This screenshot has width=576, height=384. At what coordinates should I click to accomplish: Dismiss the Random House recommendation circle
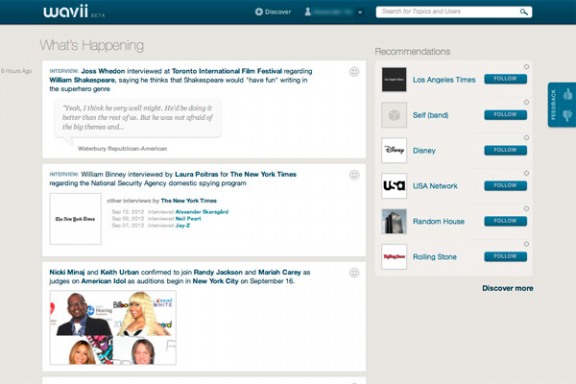pos(526,208)
